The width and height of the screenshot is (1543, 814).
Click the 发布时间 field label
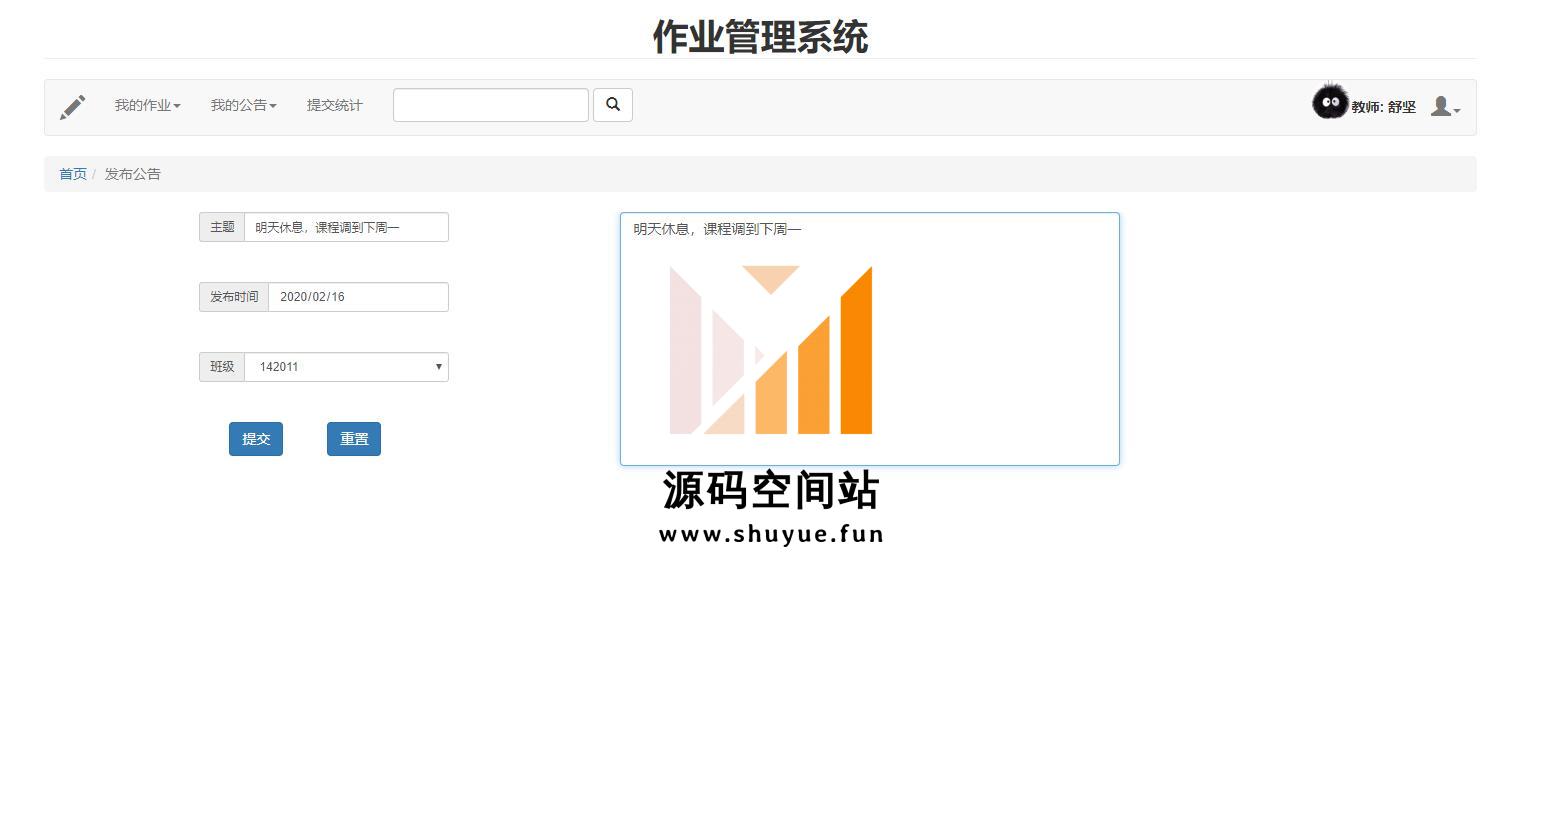click(234, 297)
